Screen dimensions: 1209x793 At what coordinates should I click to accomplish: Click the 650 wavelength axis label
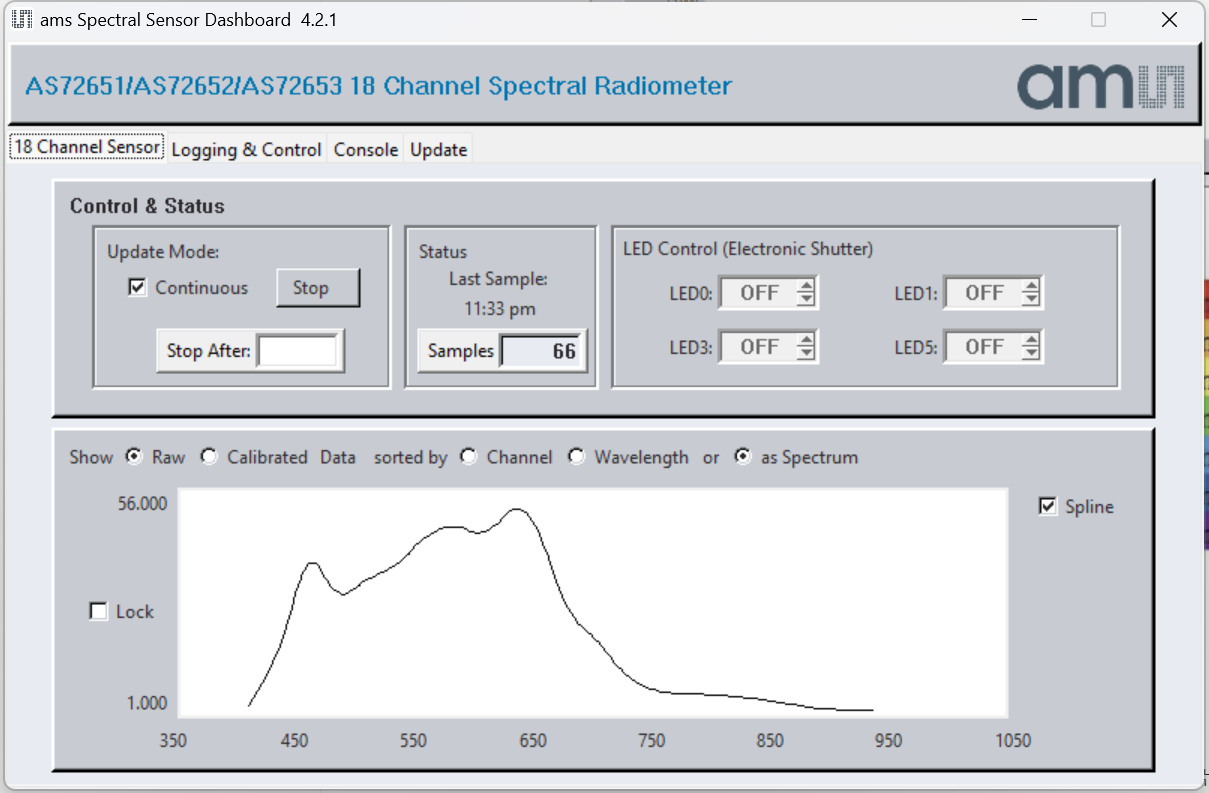pos(532,741)
